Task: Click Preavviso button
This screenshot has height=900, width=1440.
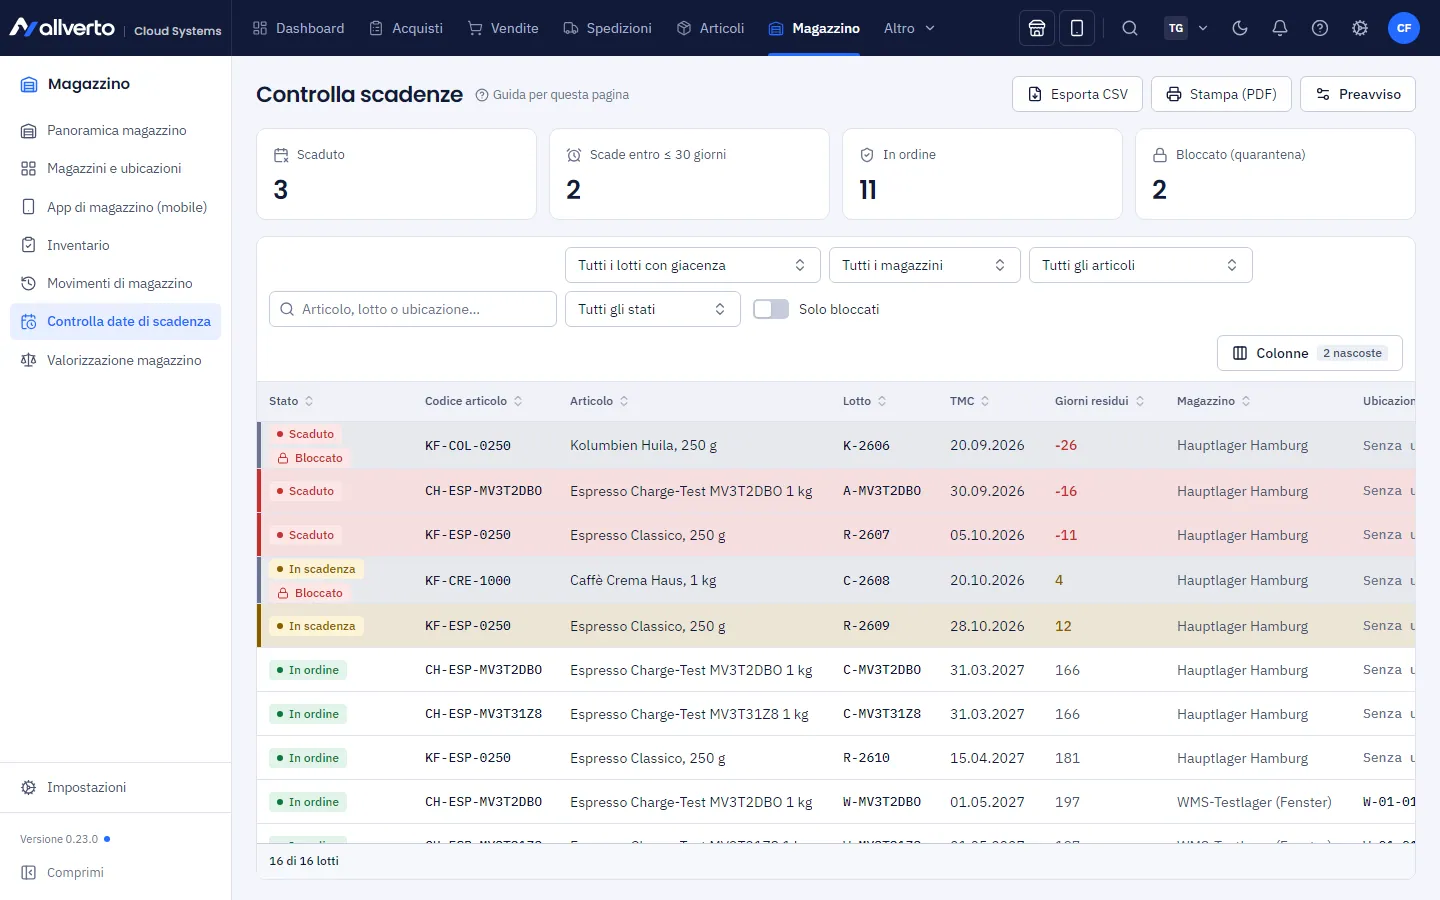Action: click(x=1358, y=94)
